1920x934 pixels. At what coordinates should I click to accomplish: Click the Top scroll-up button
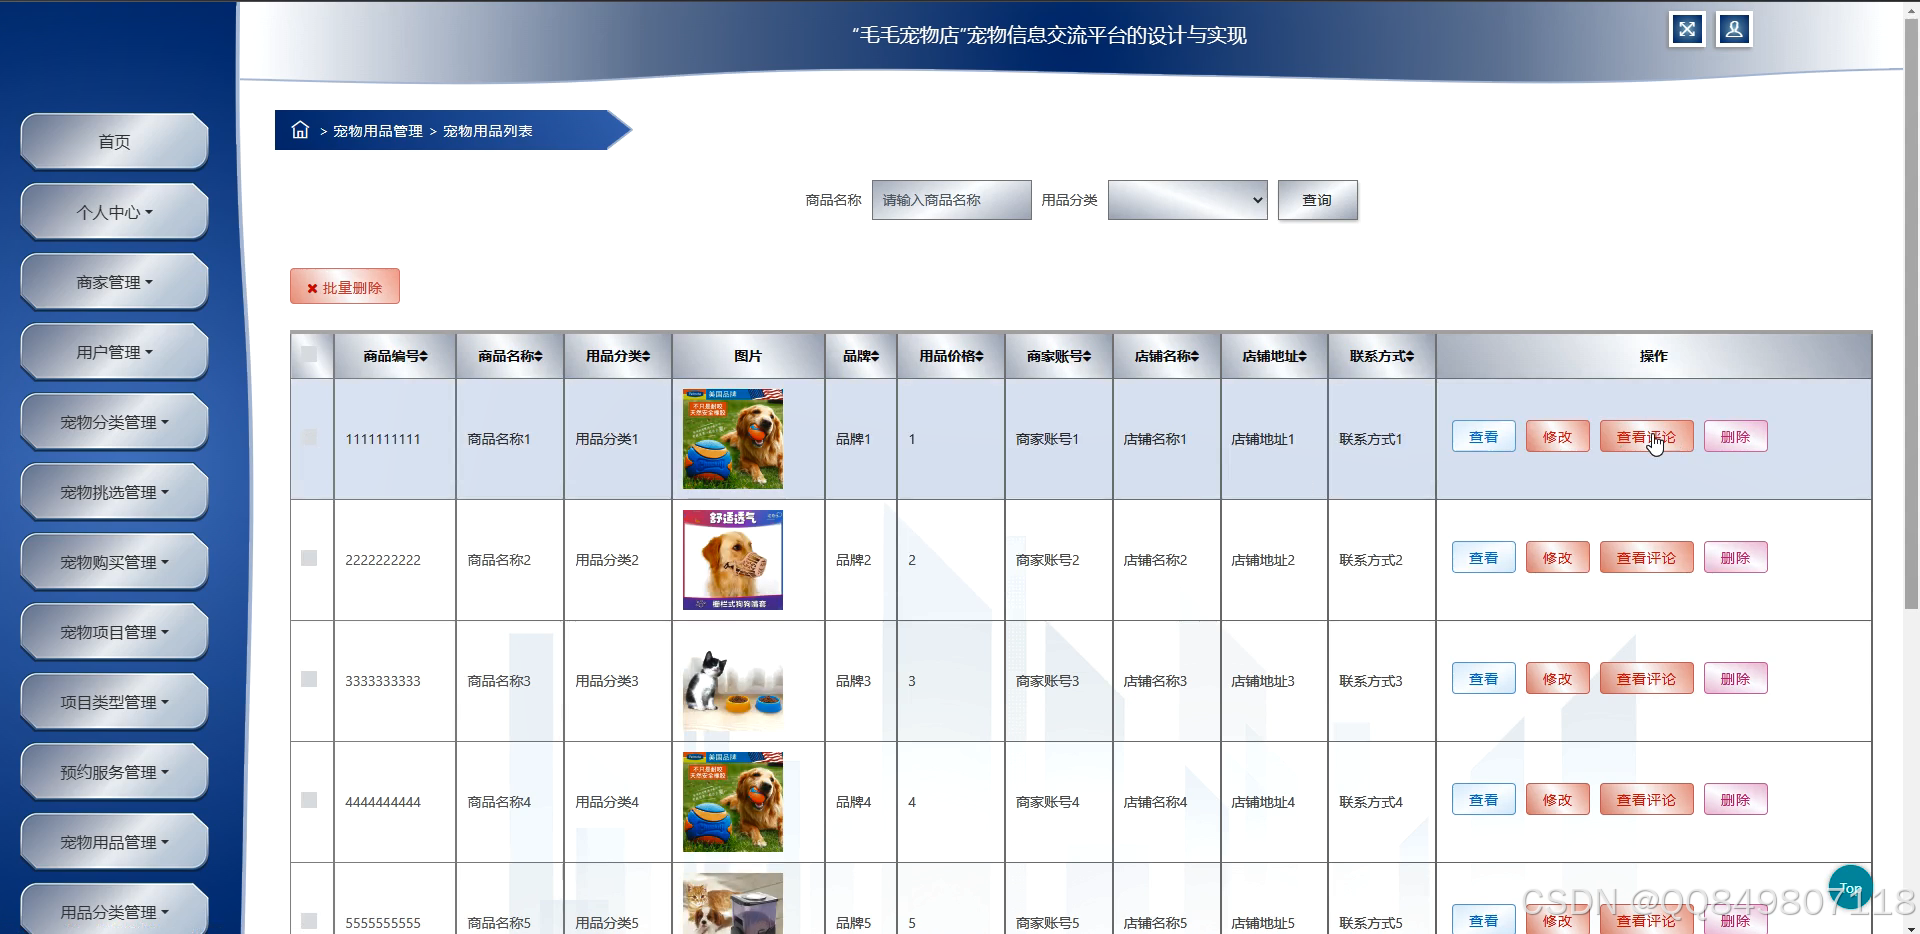click(1850, 887)
